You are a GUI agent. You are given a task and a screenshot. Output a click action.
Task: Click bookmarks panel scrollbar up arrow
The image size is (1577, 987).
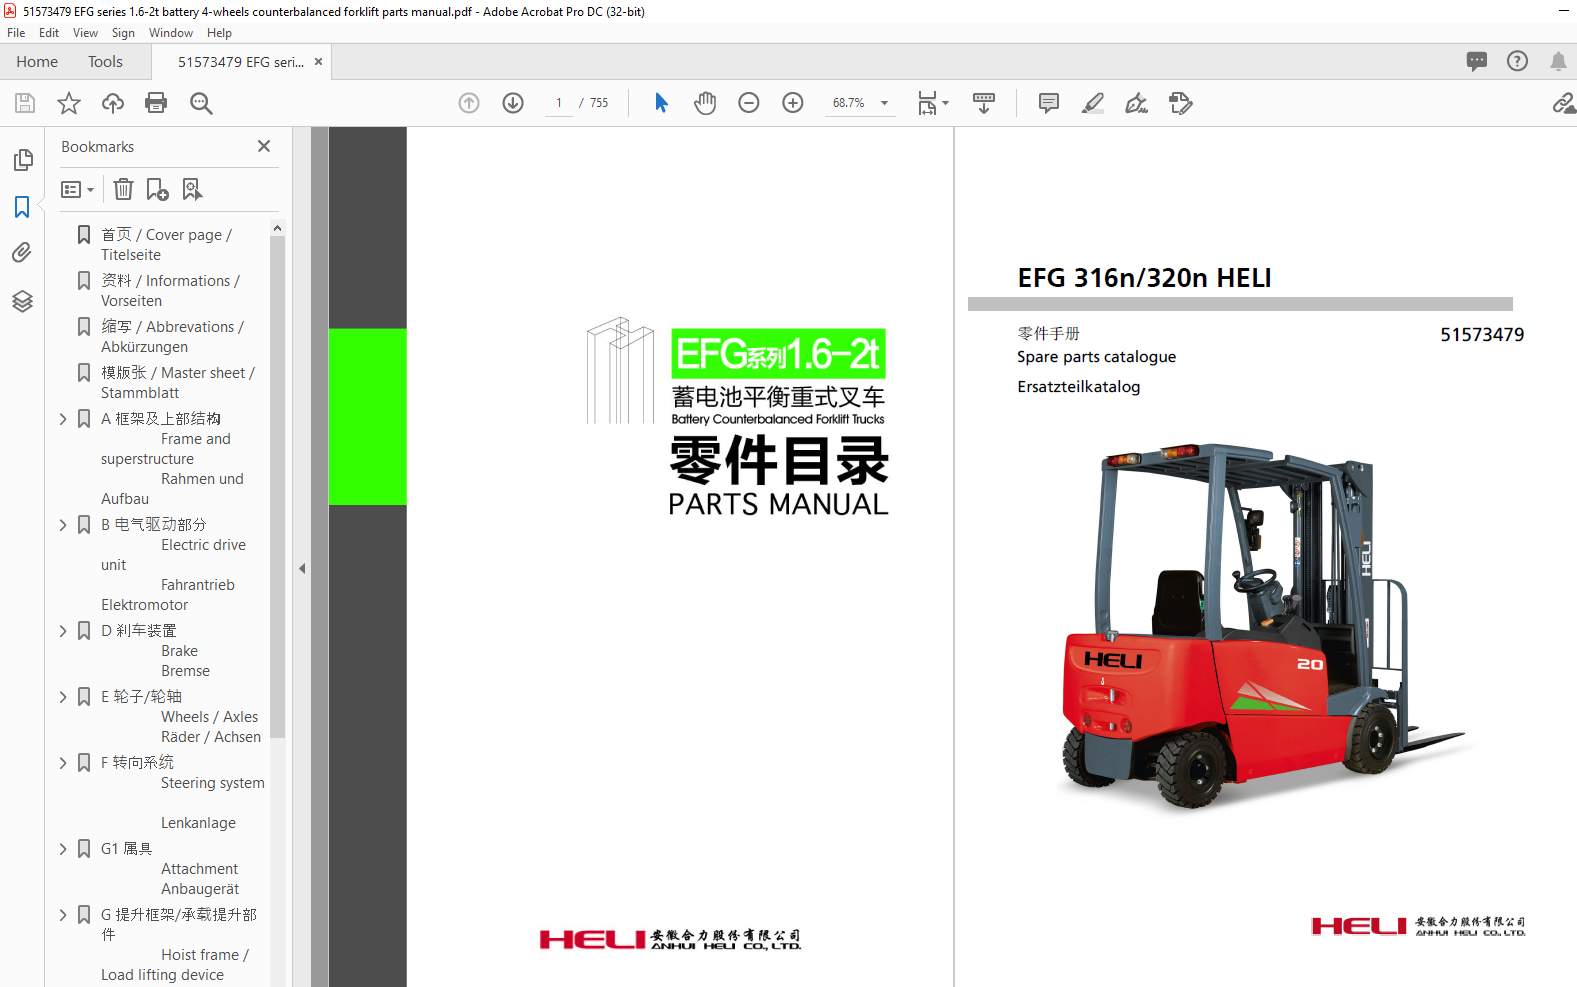(277, 228)
